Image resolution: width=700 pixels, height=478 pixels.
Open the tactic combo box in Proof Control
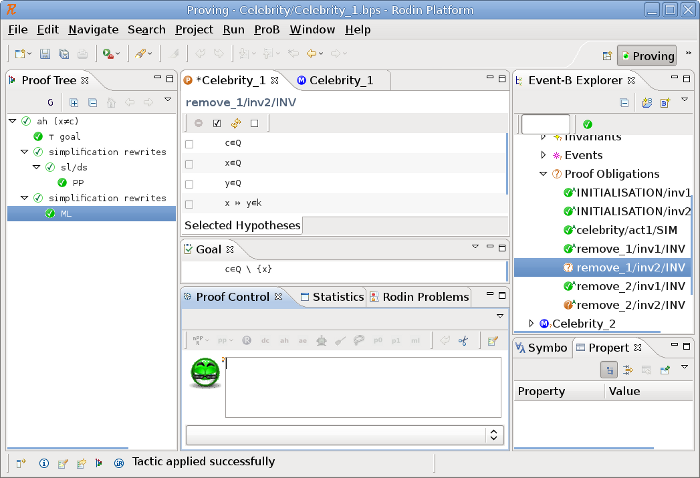click(x=492, y=435)
